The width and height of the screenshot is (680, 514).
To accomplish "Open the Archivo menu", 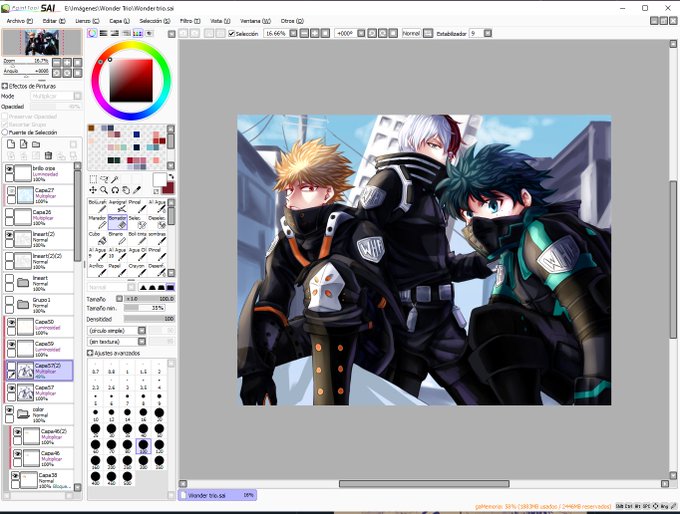I will coord(20,21).
